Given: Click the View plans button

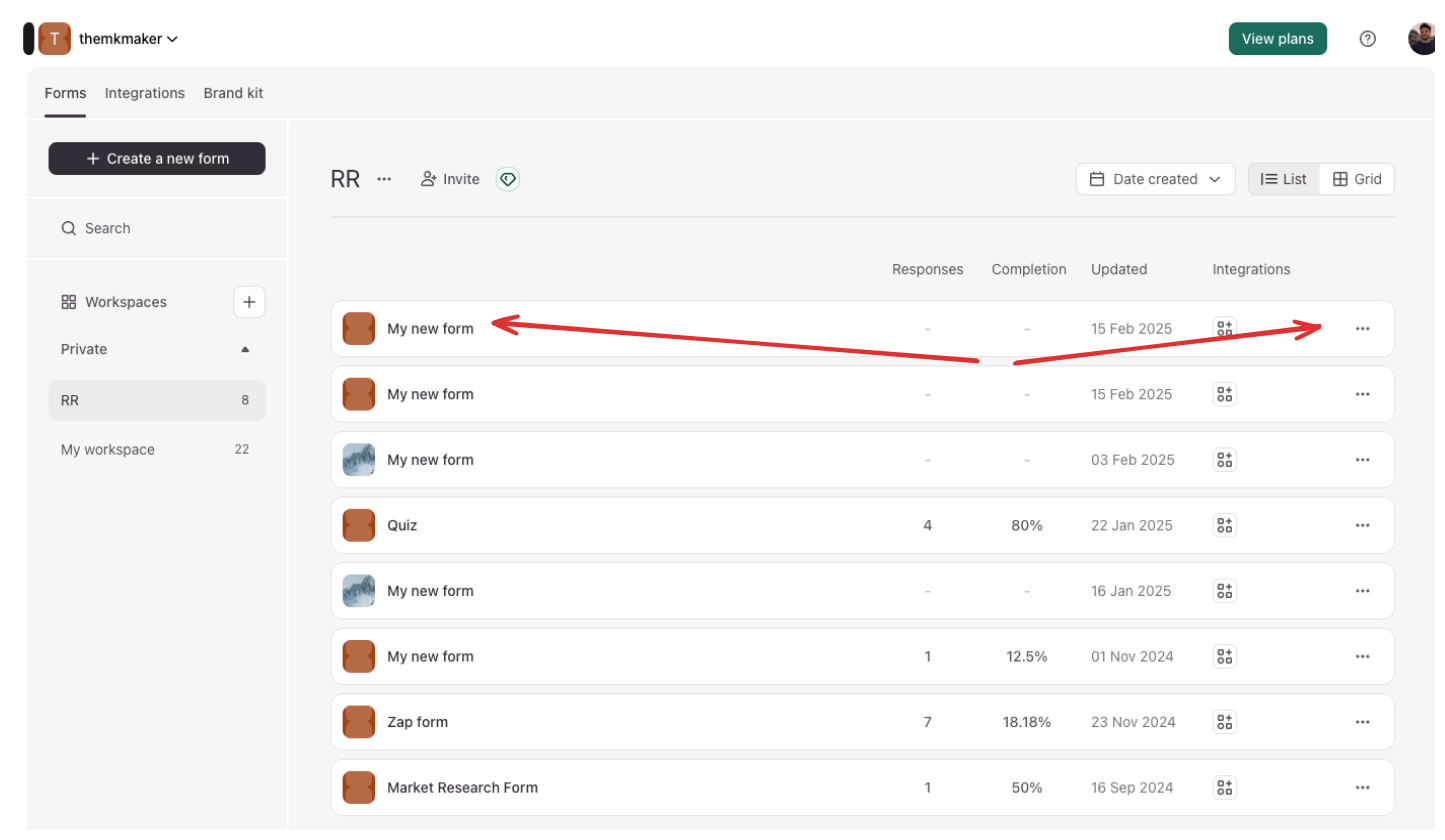Looking at the screenshot, I should (1277, 39).
